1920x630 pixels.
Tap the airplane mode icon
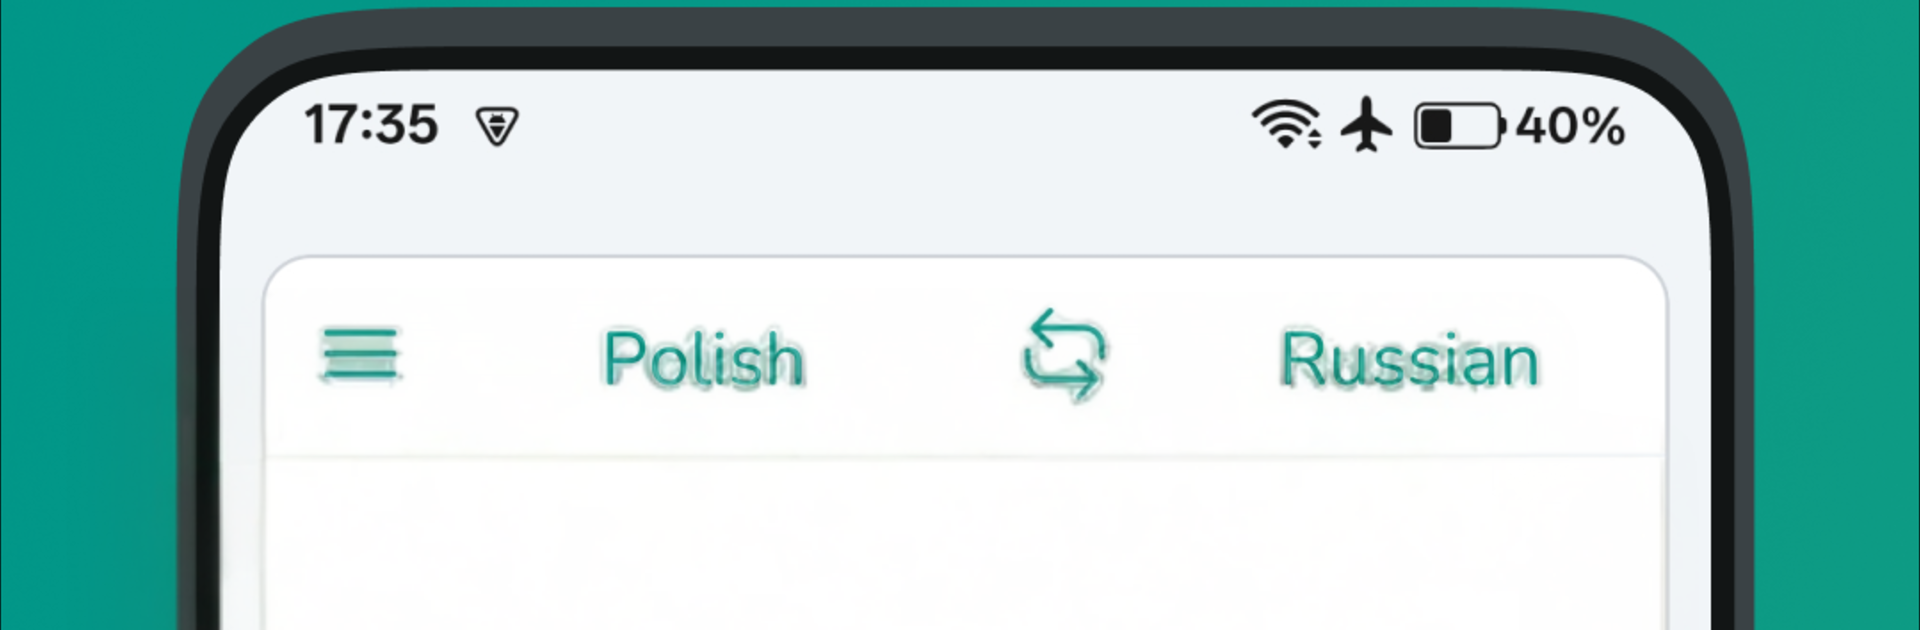coord(1366,126)
